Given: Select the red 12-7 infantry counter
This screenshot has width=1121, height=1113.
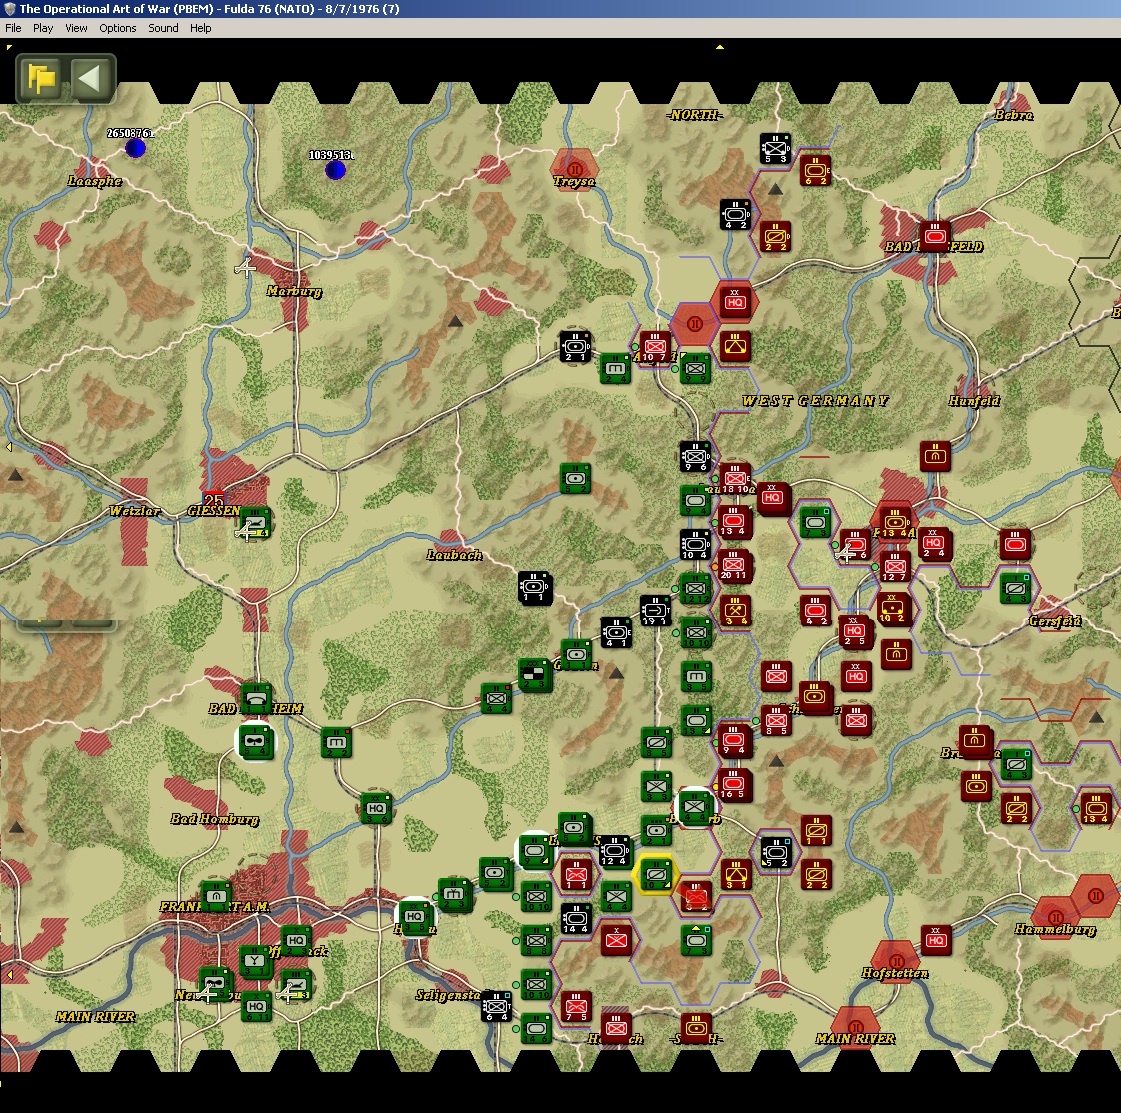Looking at the screenshot, I should click(894, 566).
